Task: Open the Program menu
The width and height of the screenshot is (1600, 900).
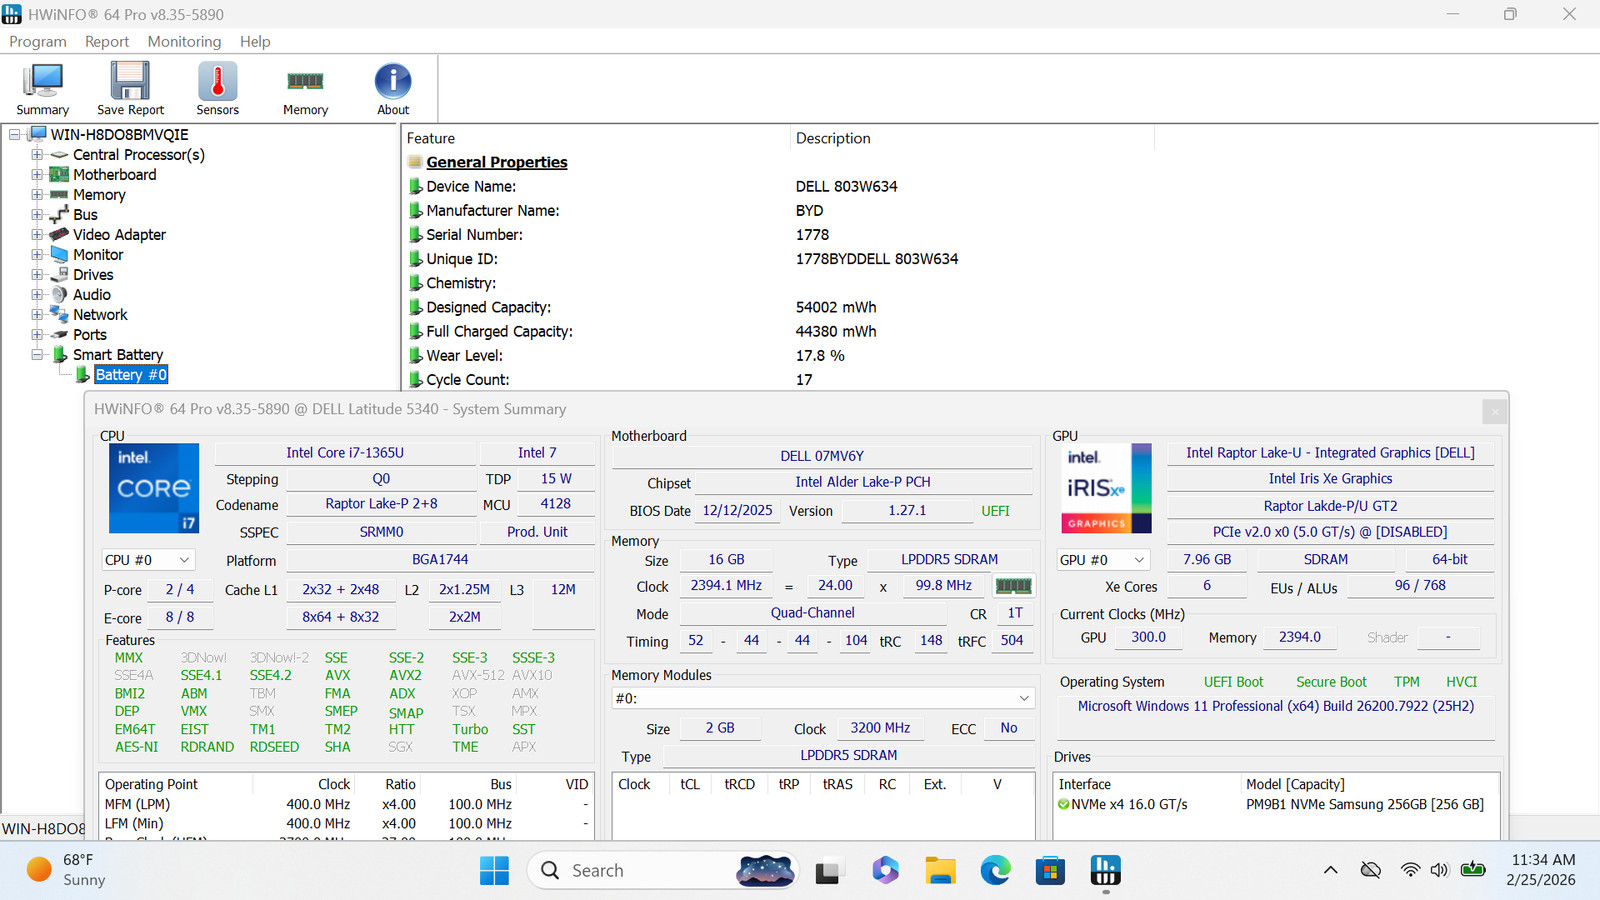Action: [x=38, y=41]
